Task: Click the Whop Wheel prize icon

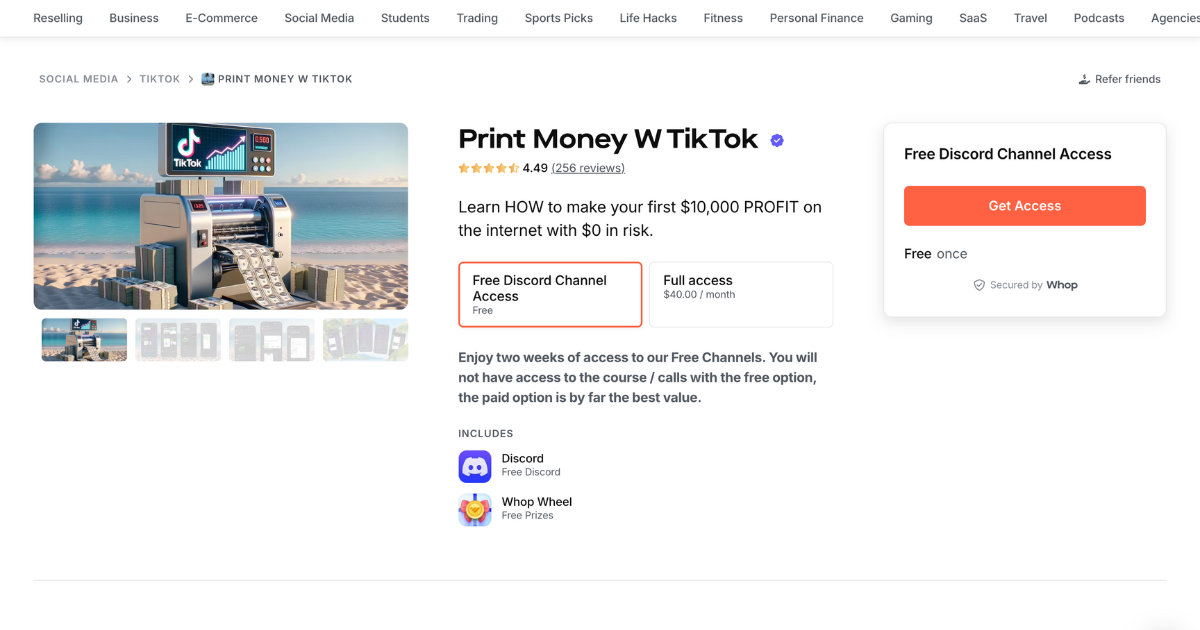Action: [x=474, y=509]
